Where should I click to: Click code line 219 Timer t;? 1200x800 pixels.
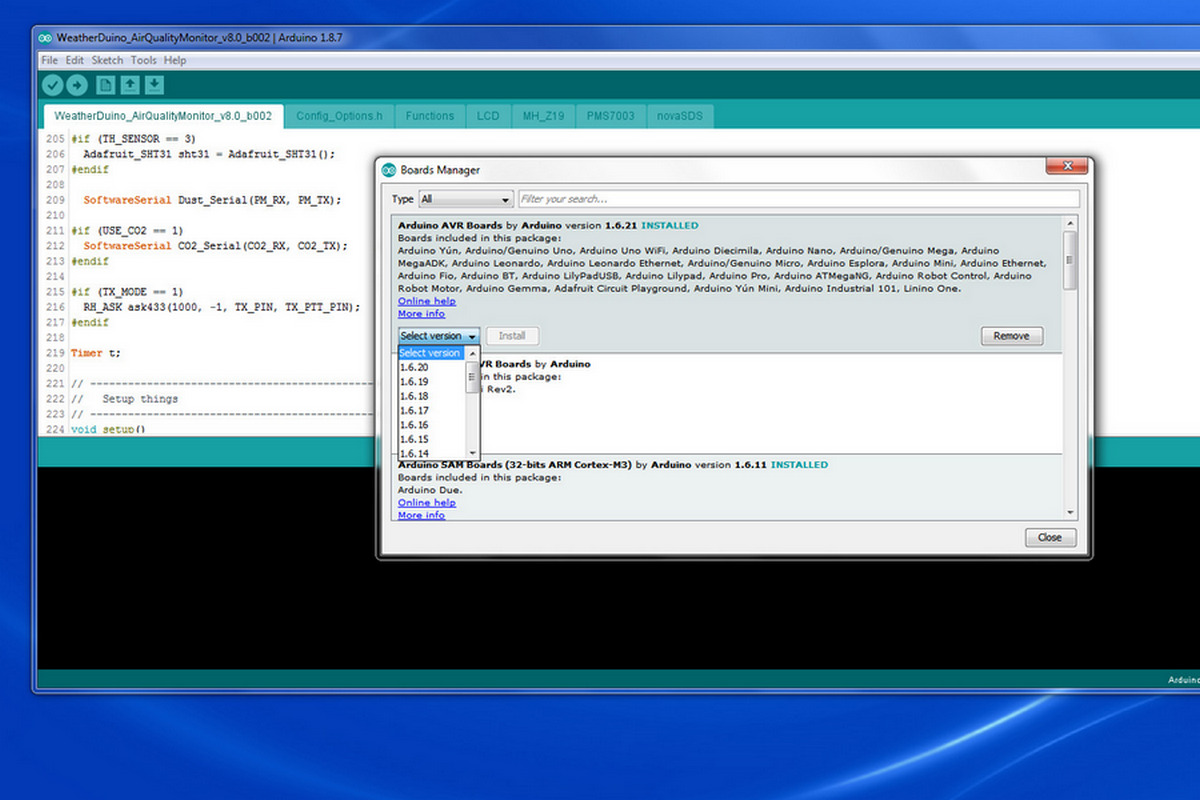pos(96,353)
